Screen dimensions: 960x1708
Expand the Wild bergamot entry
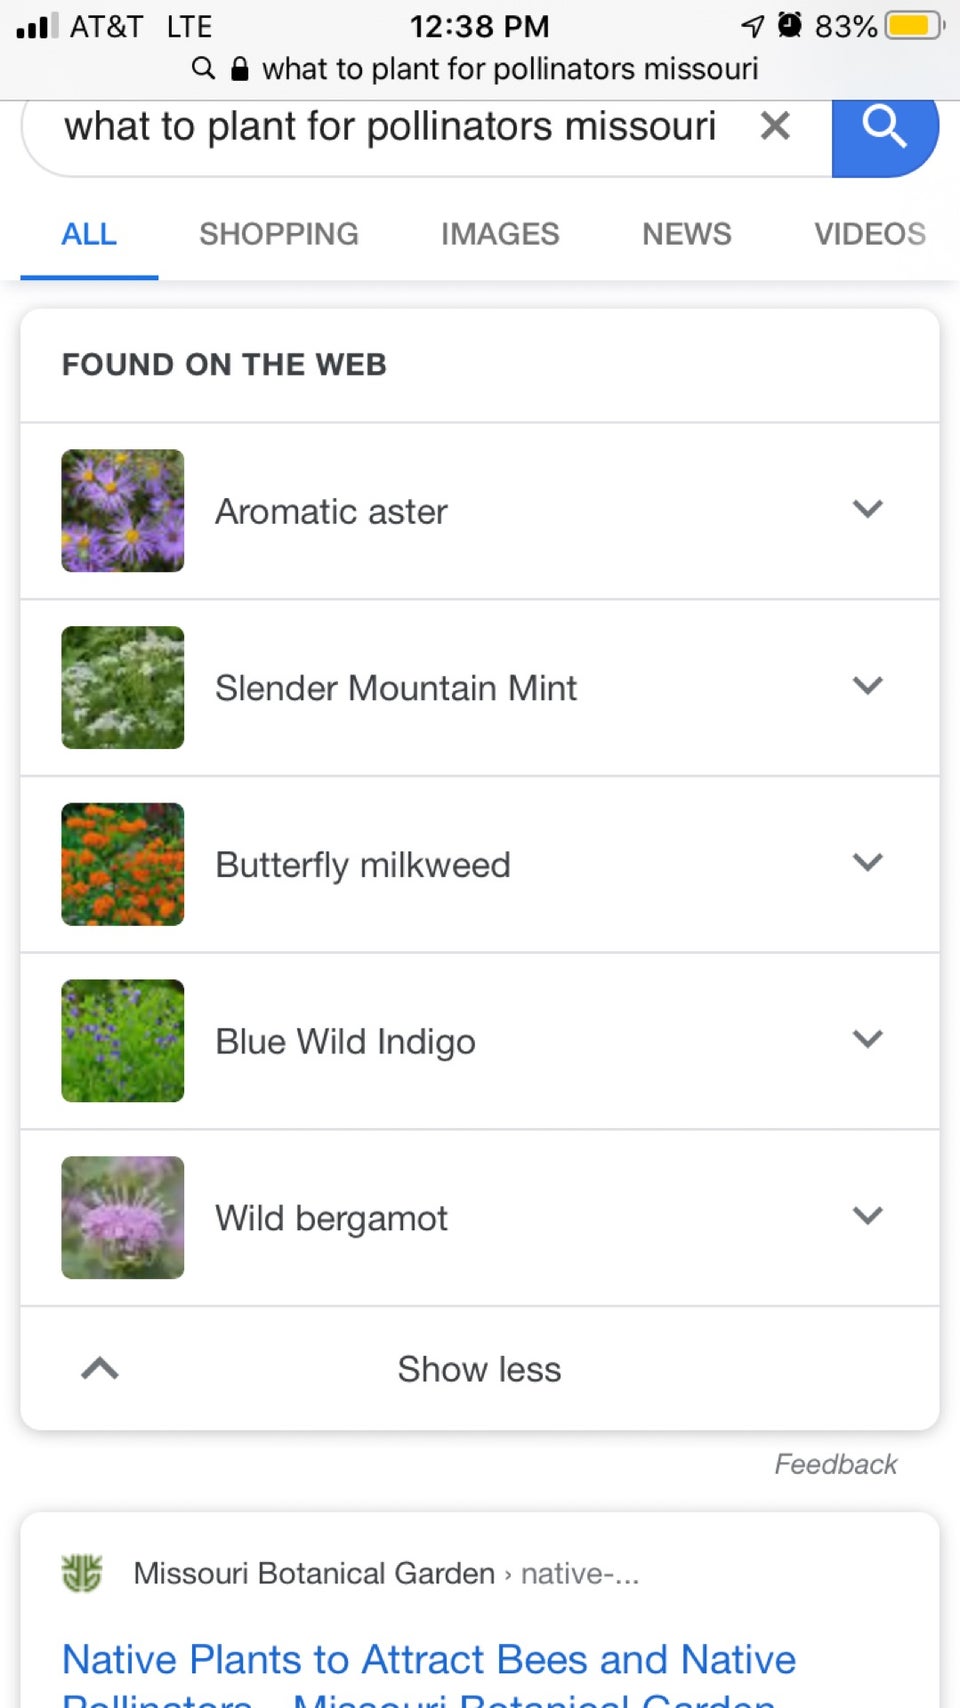867,1217
